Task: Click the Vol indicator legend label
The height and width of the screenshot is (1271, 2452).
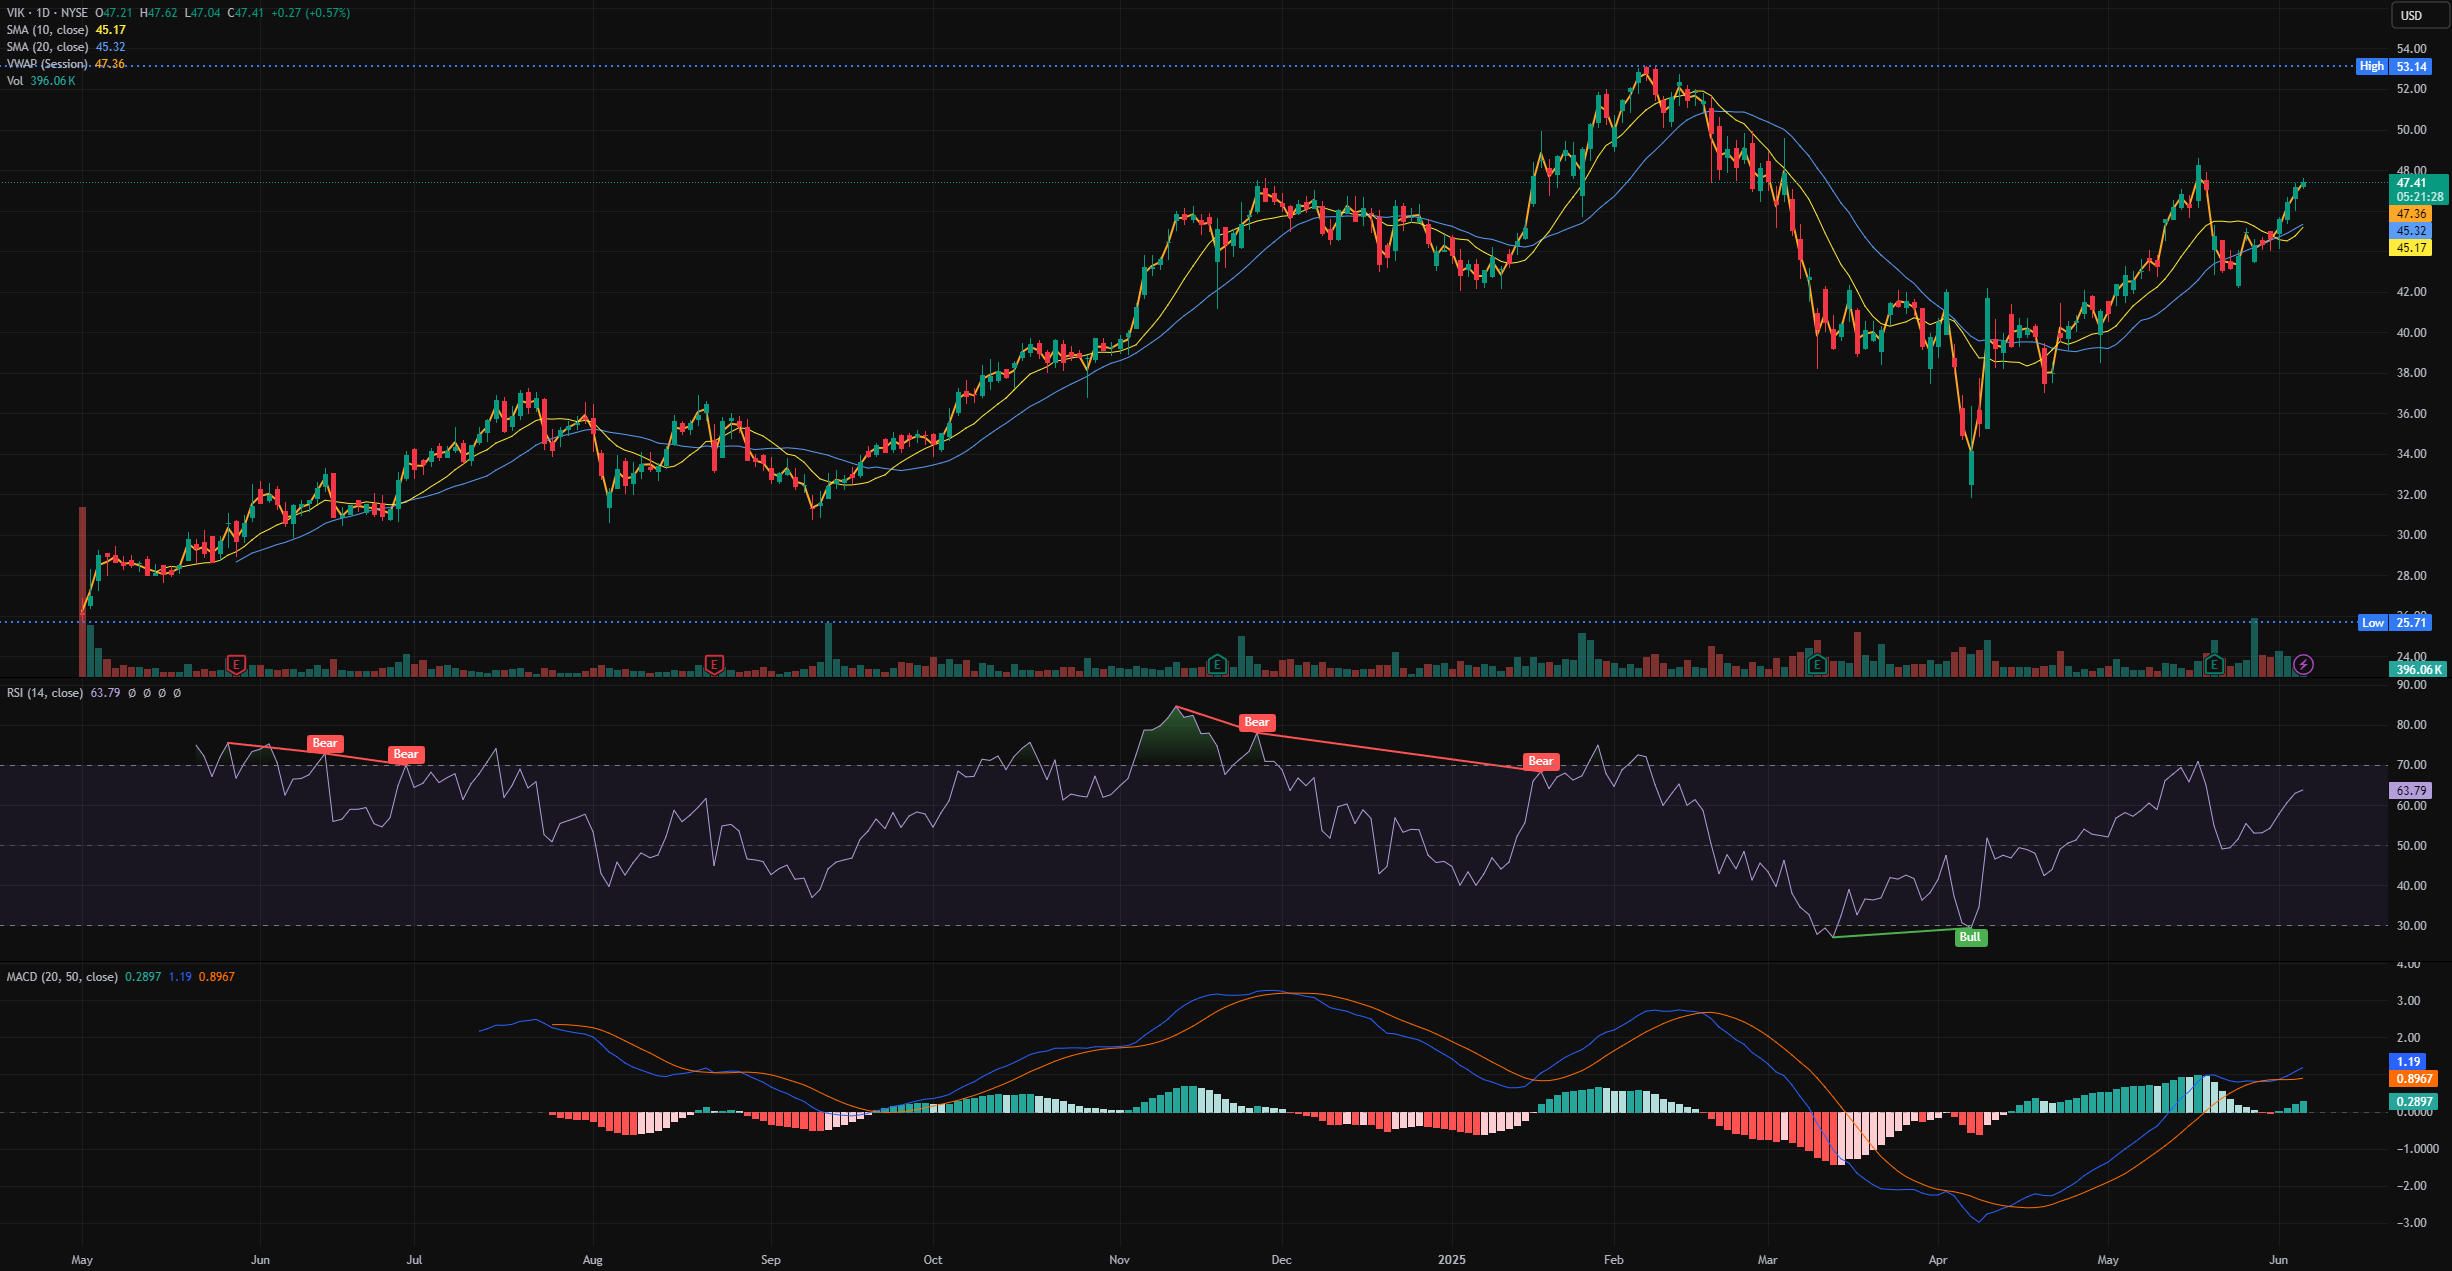Action: [15, 81]
